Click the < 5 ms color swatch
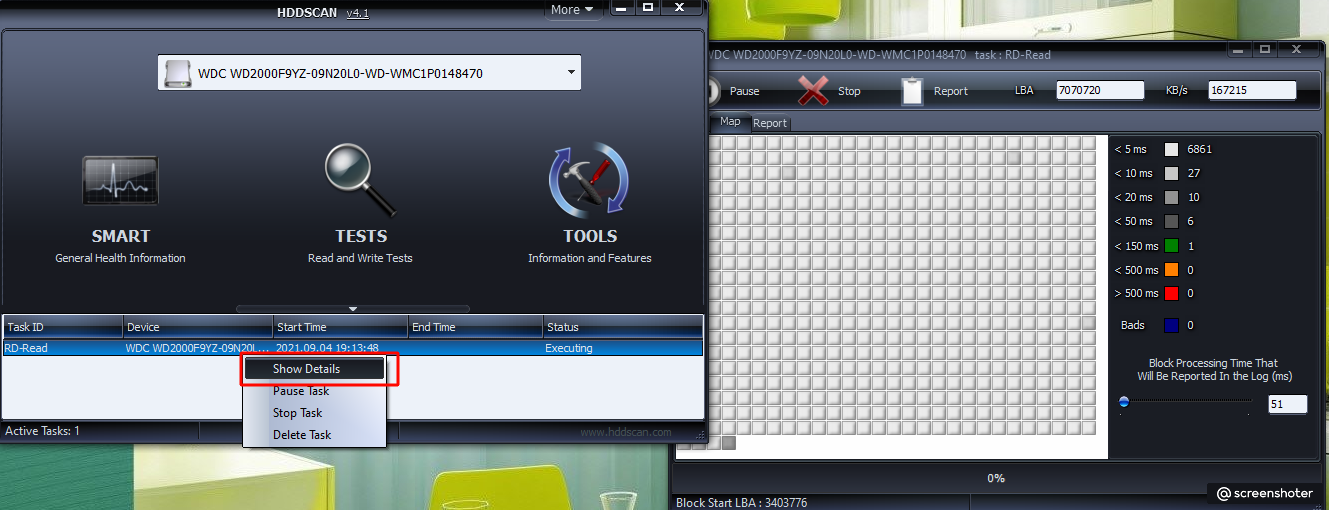The height and width of the screenshot is (510, 1329). [1171, 149]
